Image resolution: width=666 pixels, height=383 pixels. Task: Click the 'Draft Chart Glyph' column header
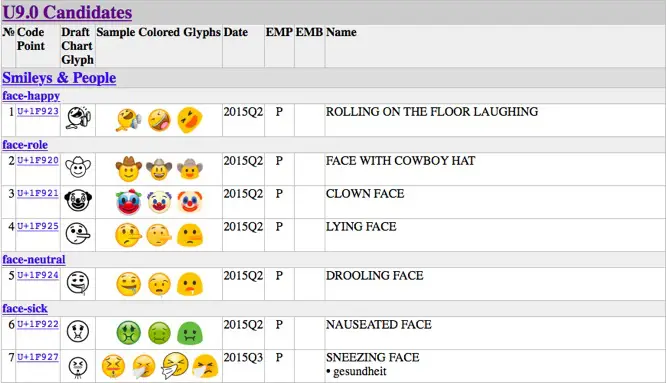(77, 46)
